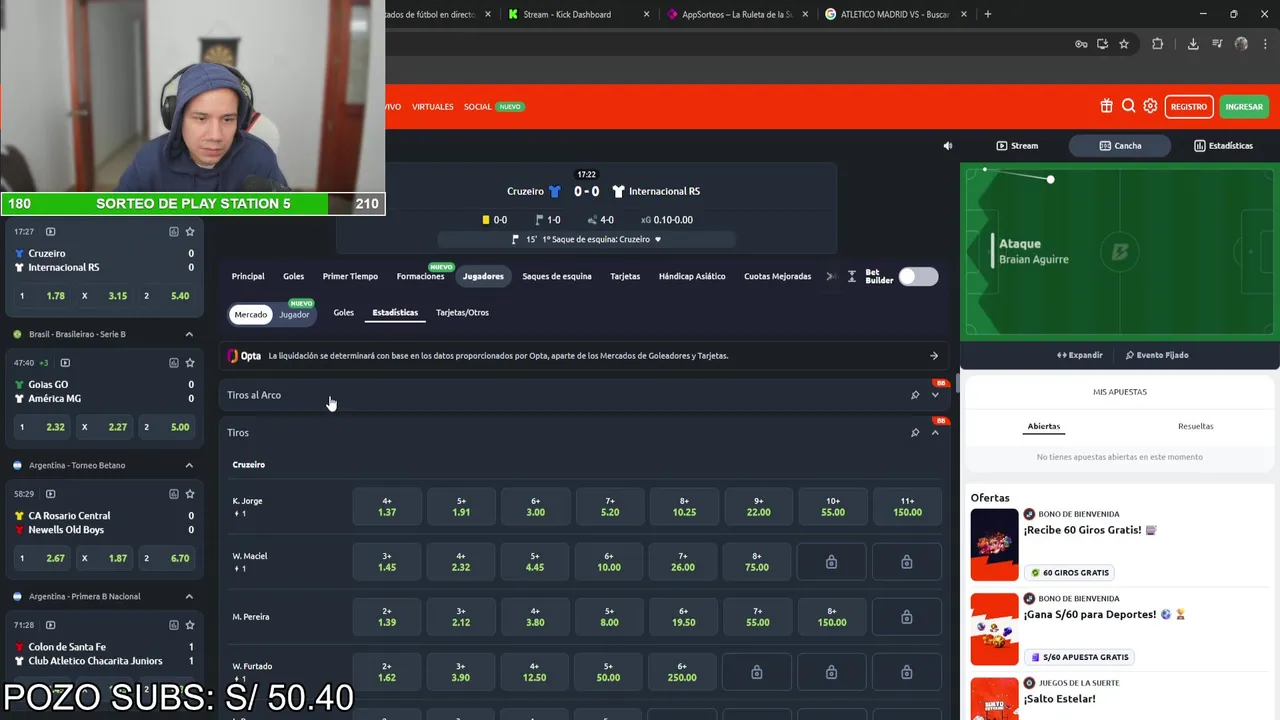Viewport: 1280px width, 720px height.
Task: Show more market tabs arrow
Action: 831,276
